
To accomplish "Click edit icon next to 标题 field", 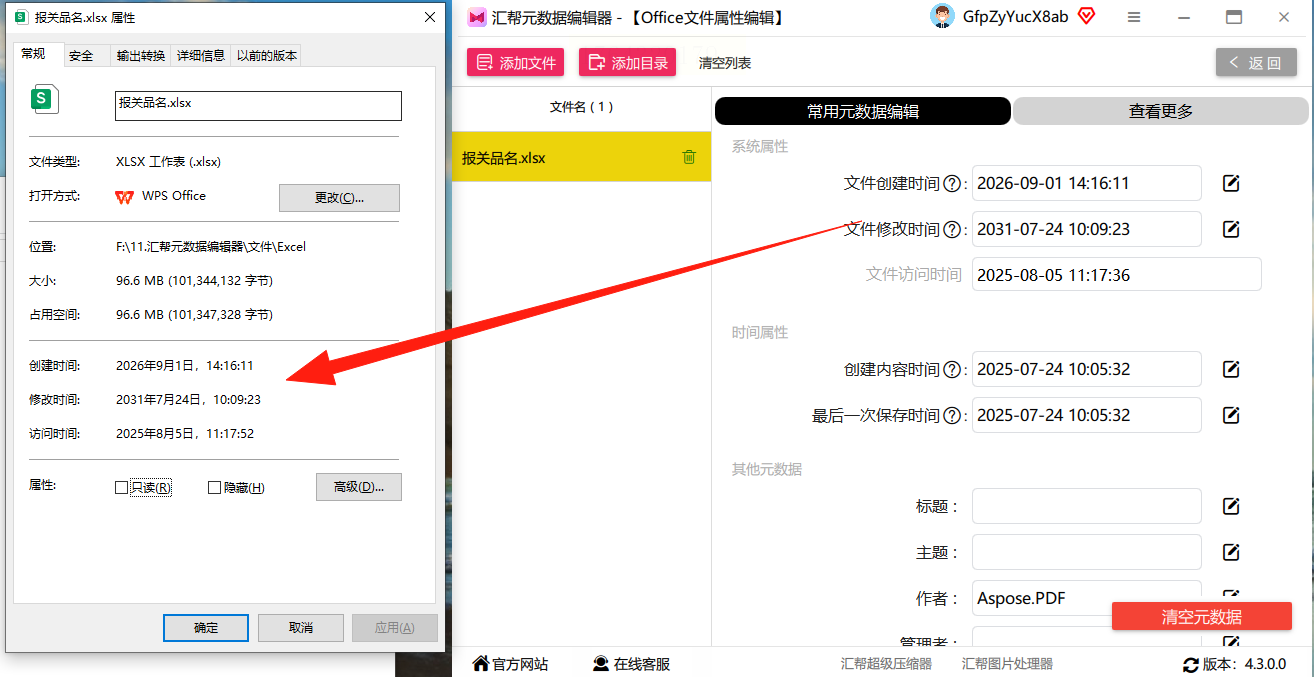I will coord(1231,506).
